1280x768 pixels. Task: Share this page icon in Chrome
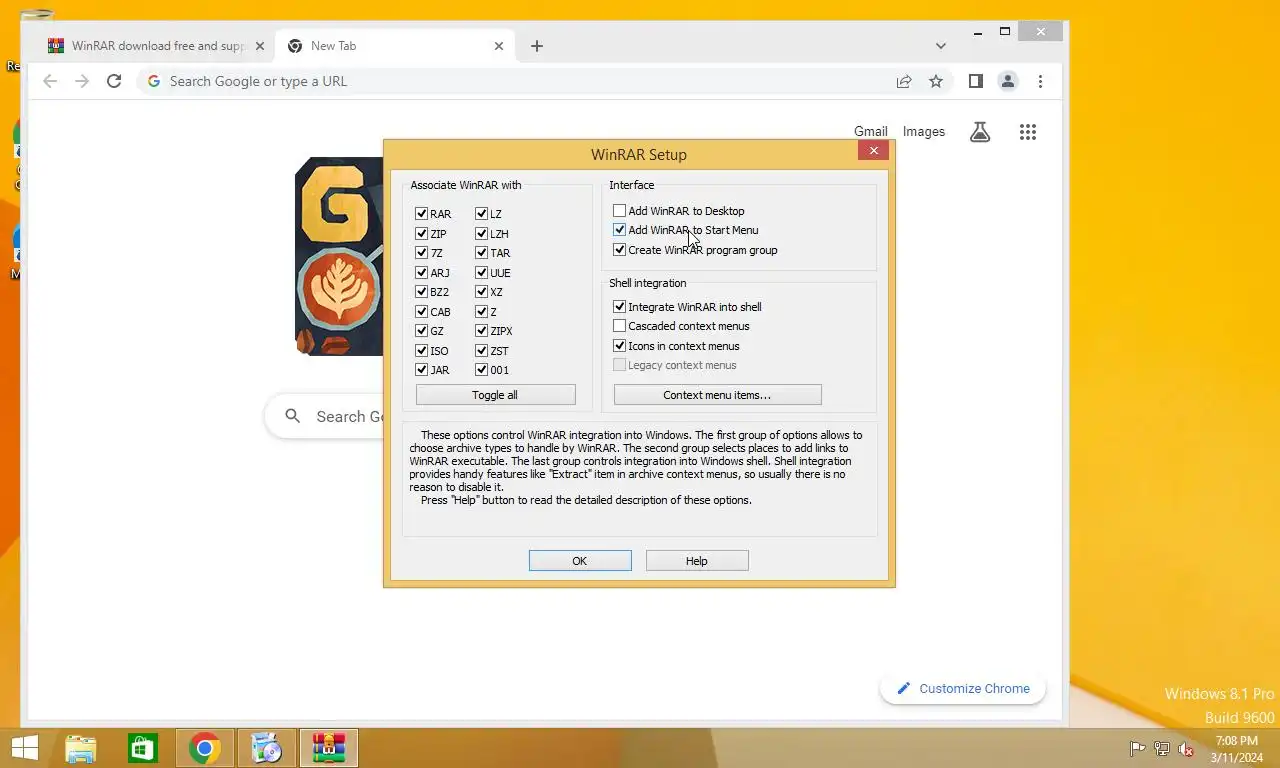pyautogui.click(x=904, y=81)
